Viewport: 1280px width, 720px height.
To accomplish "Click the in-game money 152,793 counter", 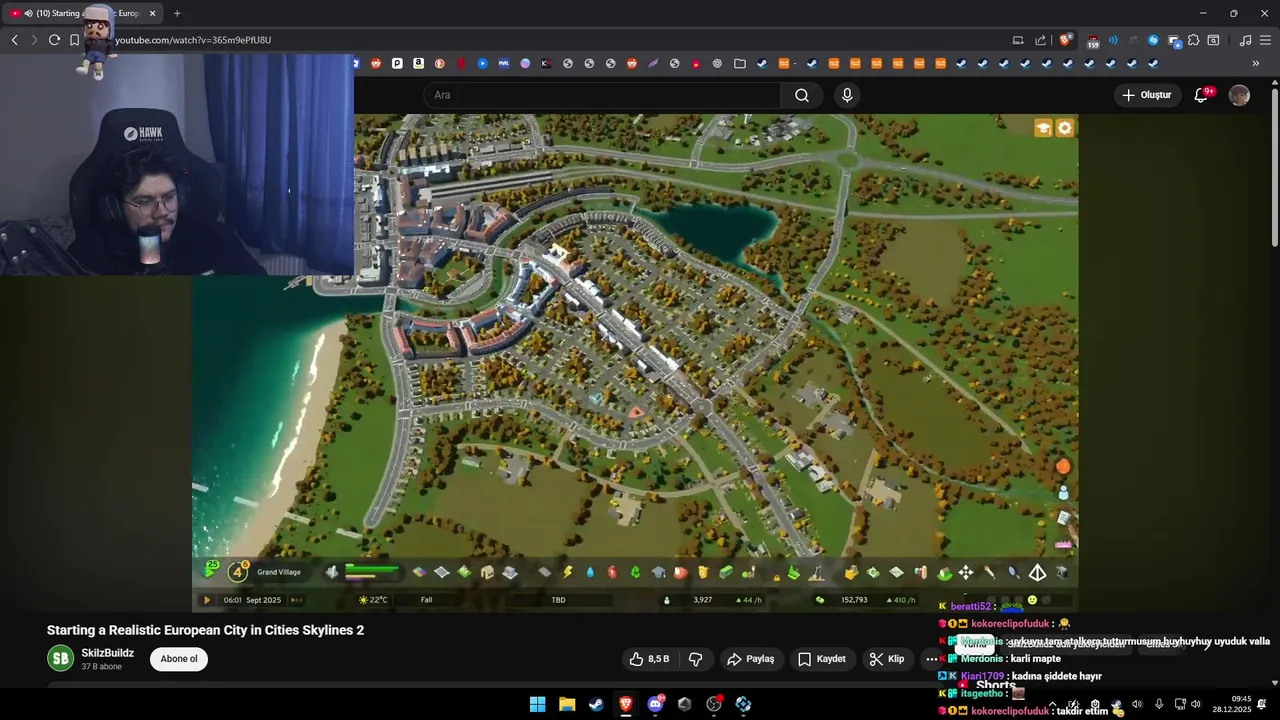I will click(854, 600).
